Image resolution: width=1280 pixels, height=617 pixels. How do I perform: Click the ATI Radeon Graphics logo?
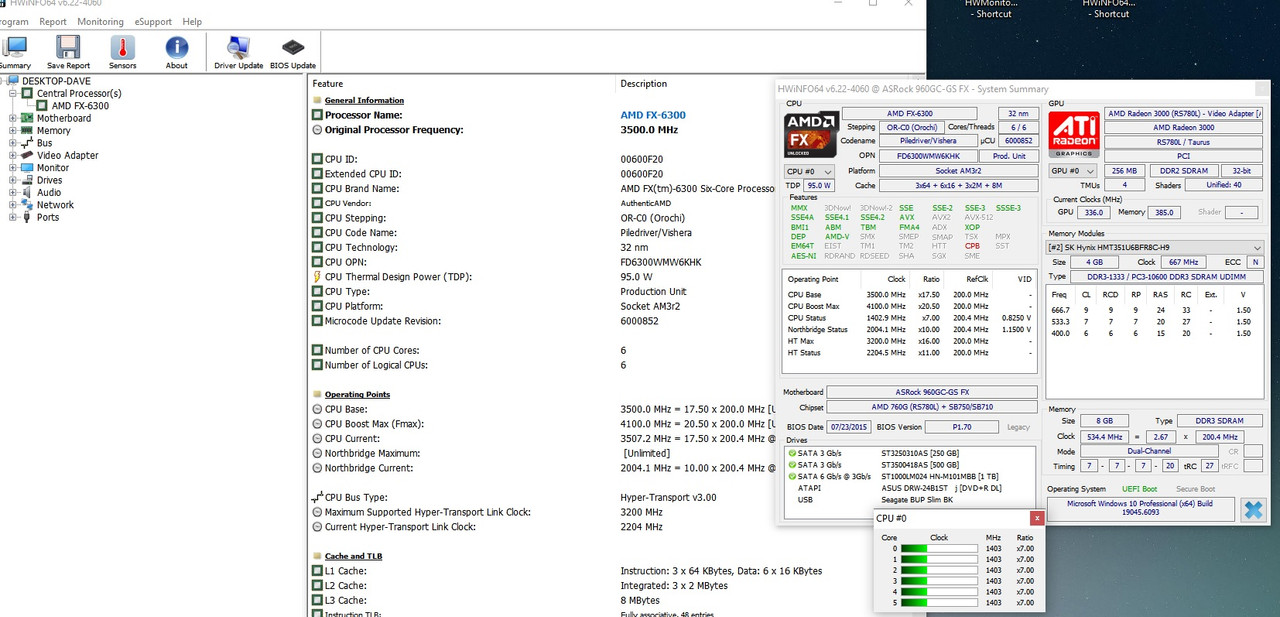[x=1073, y=134]
